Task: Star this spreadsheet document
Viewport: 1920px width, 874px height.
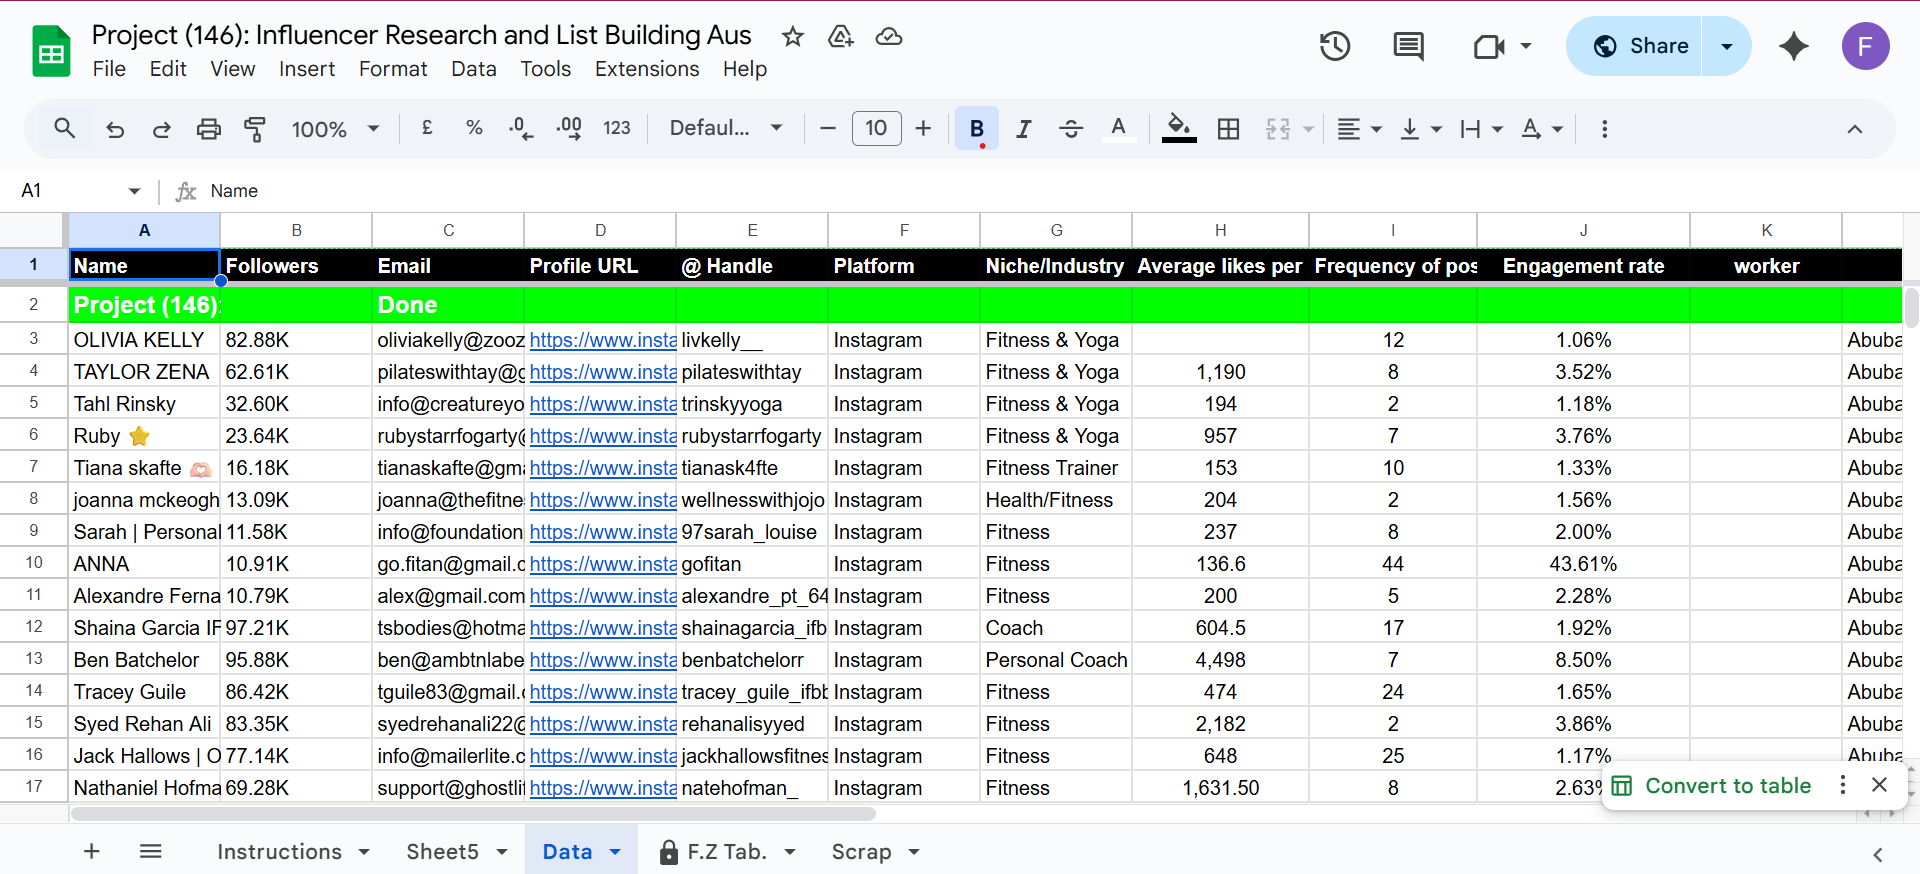Action: coord(793,37)
